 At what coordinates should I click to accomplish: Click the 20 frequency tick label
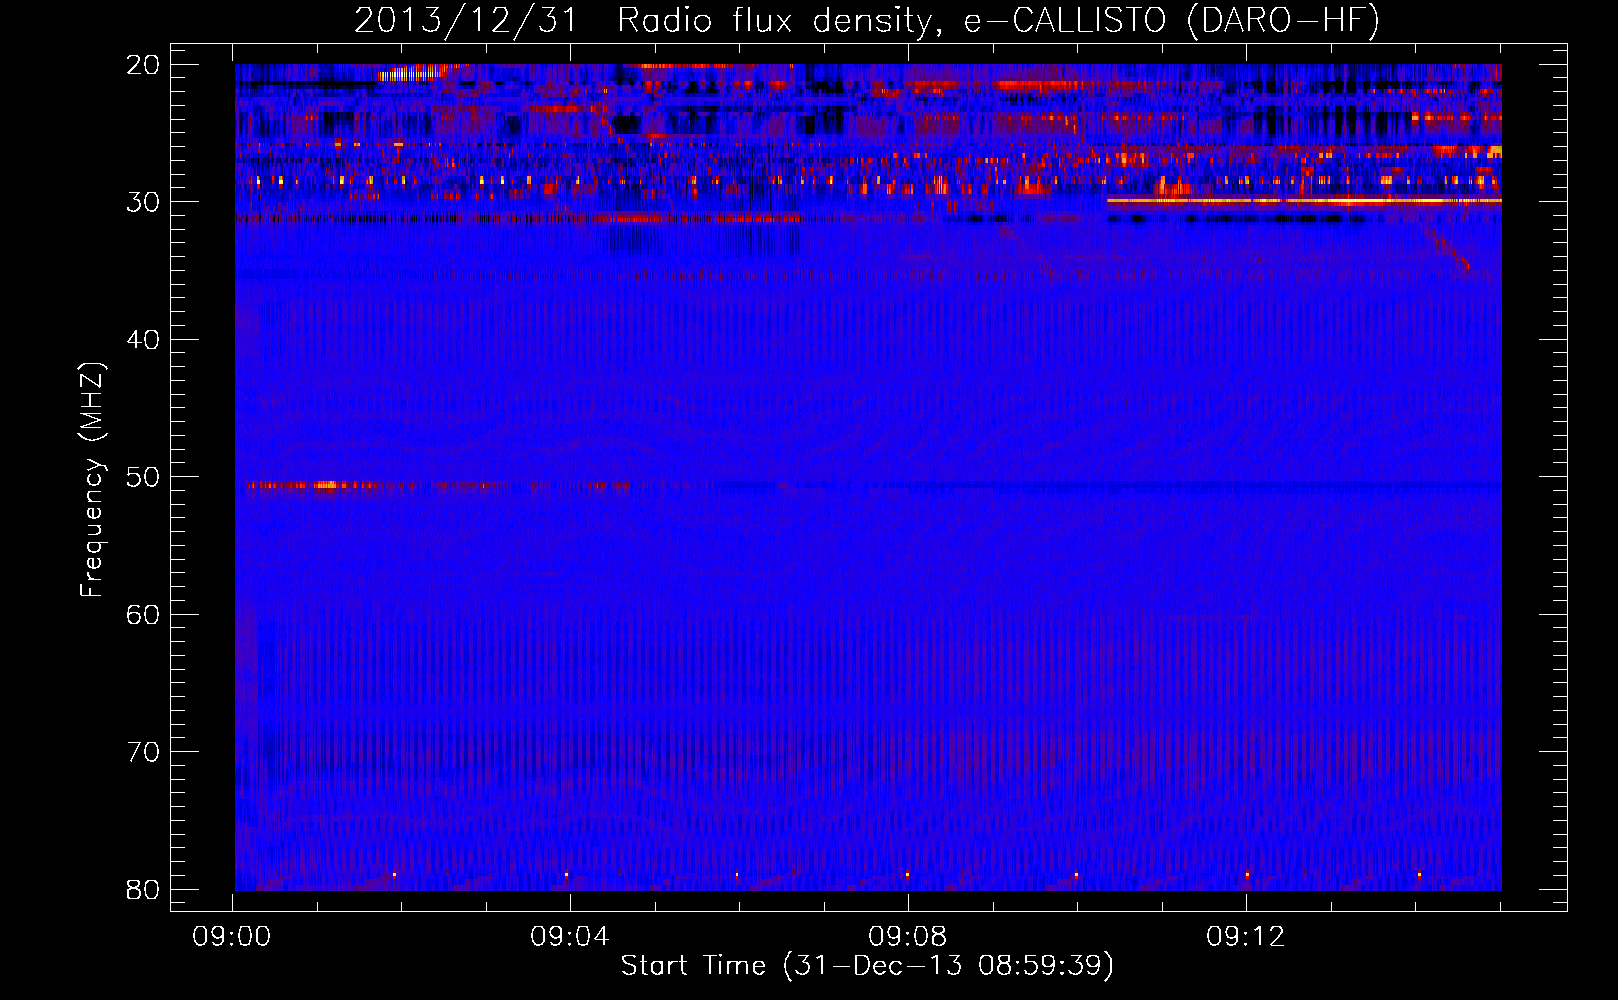click(144, 65)
